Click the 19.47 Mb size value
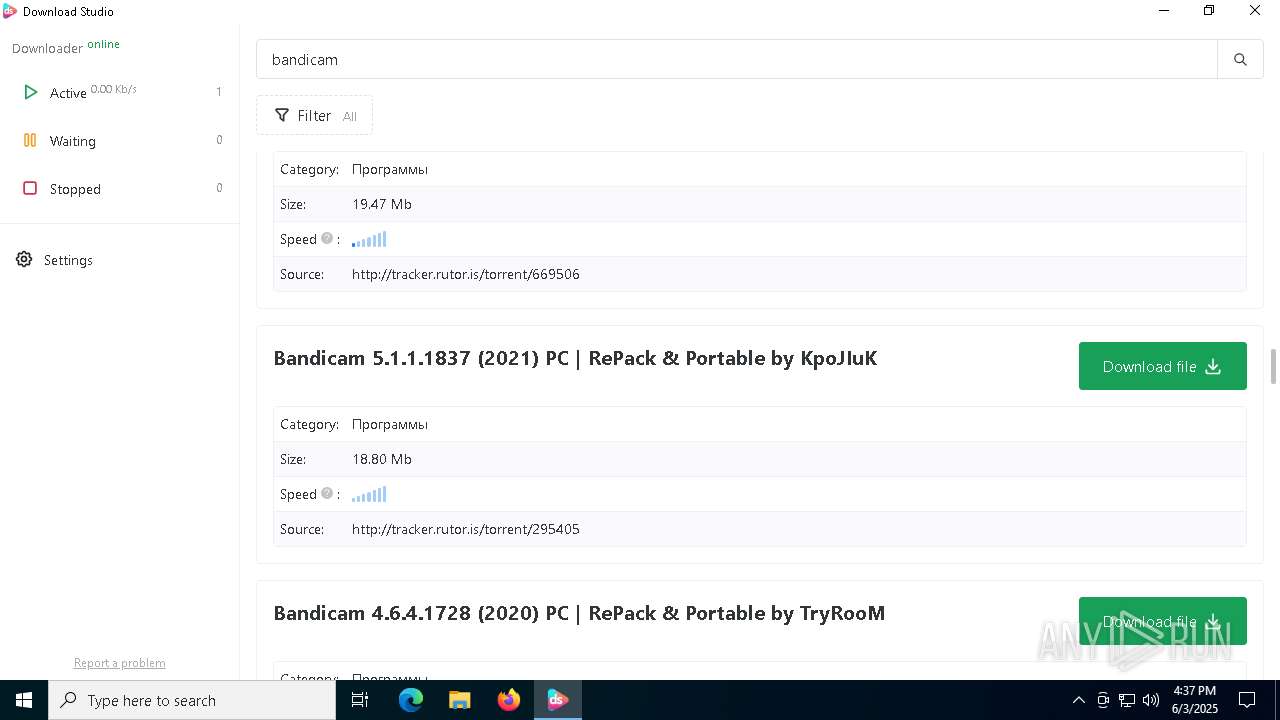The width and height of the screenshot is (1280, 720). (382, 204)
